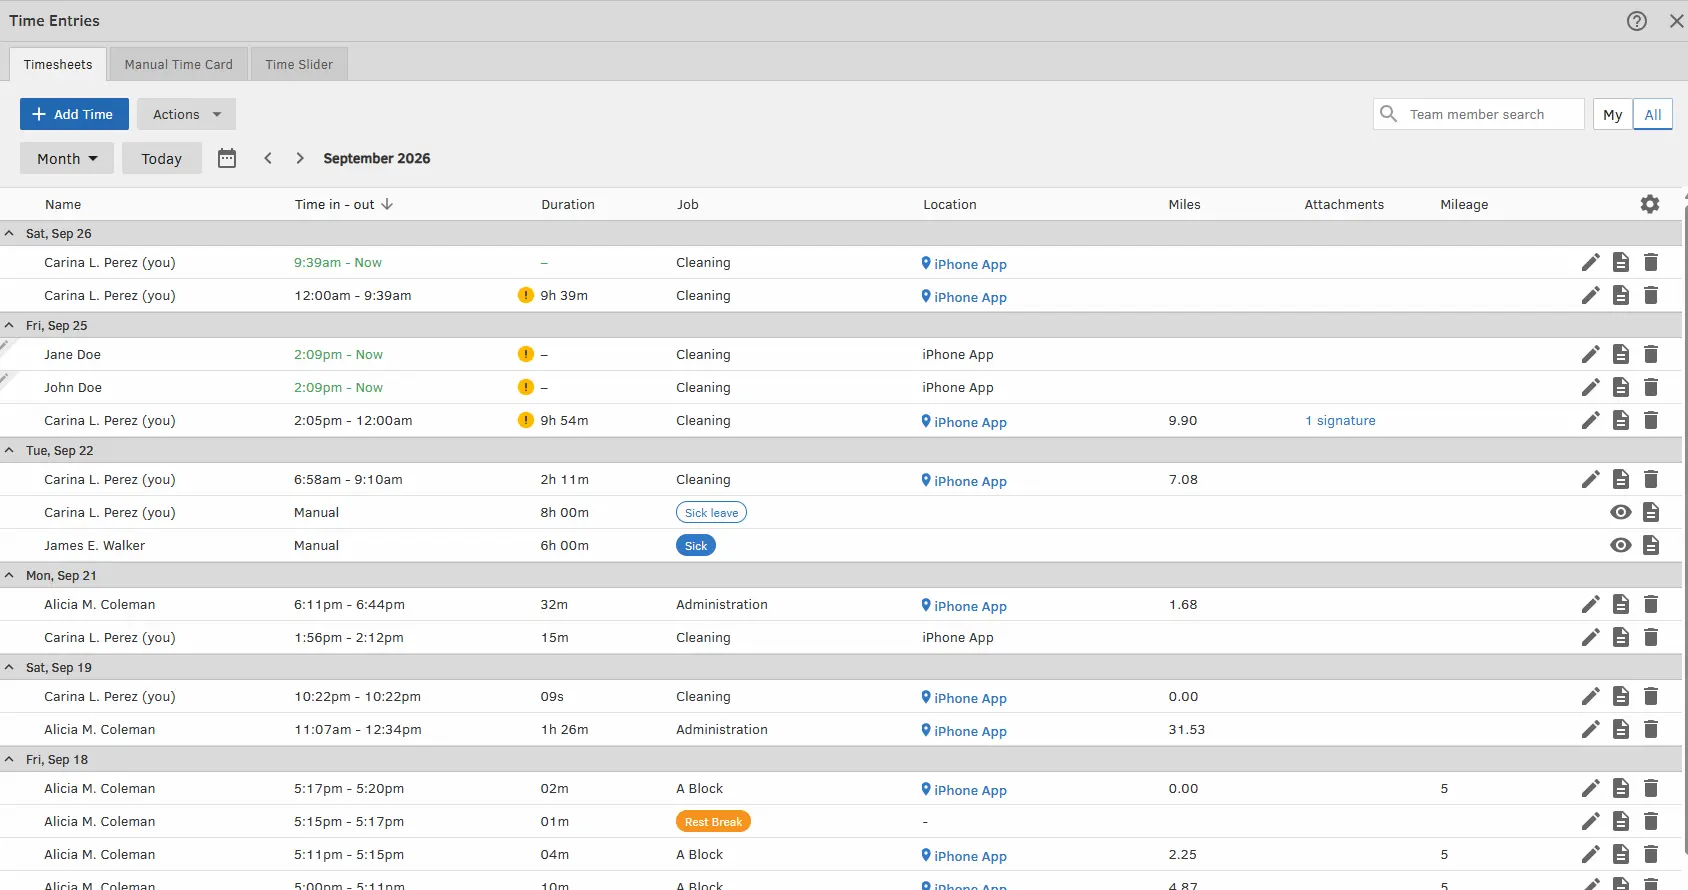Switch filter to My entries
This screenshot has width=1688, height=890.
coord(1613,114)
